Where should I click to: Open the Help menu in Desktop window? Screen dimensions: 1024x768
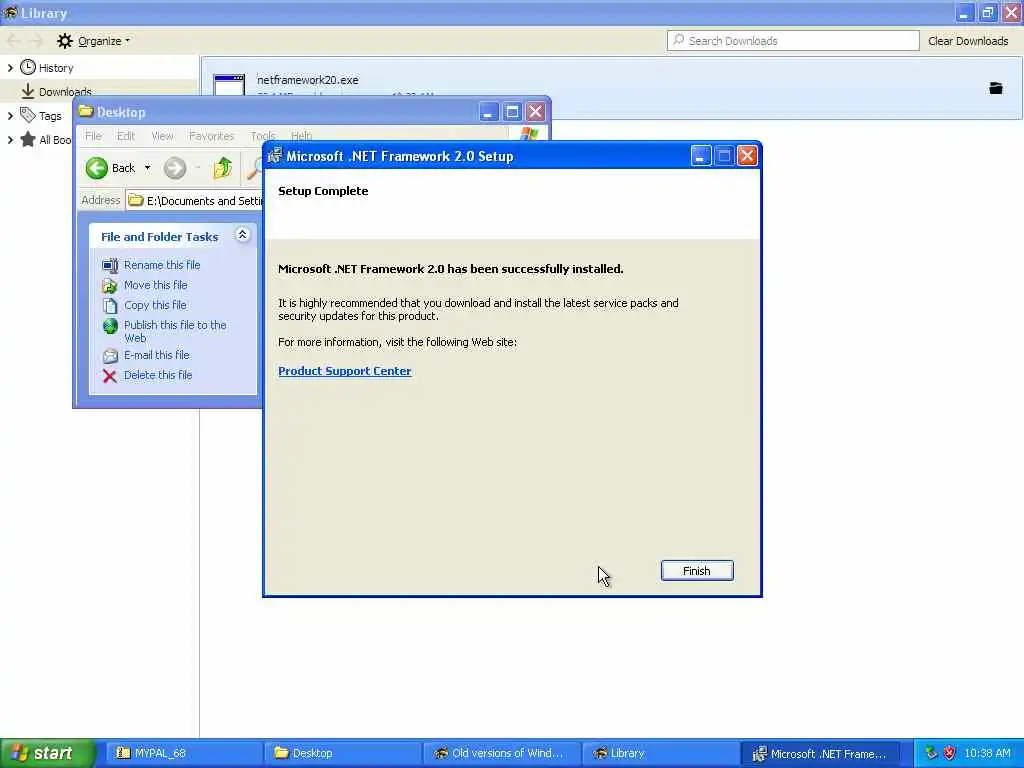coord(301,136)
